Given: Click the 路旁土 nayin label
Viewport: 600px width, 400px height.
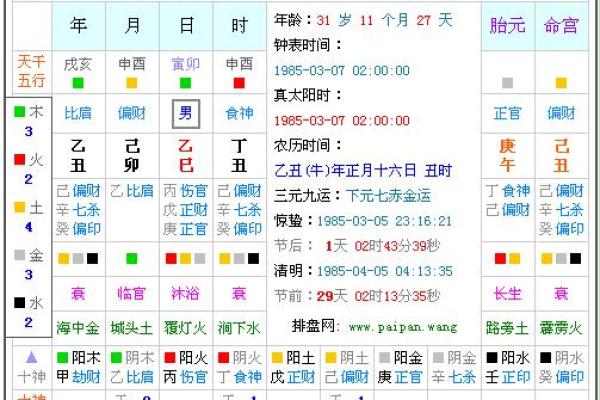Looking at the screenshot, I should click(x=507, y=328).
